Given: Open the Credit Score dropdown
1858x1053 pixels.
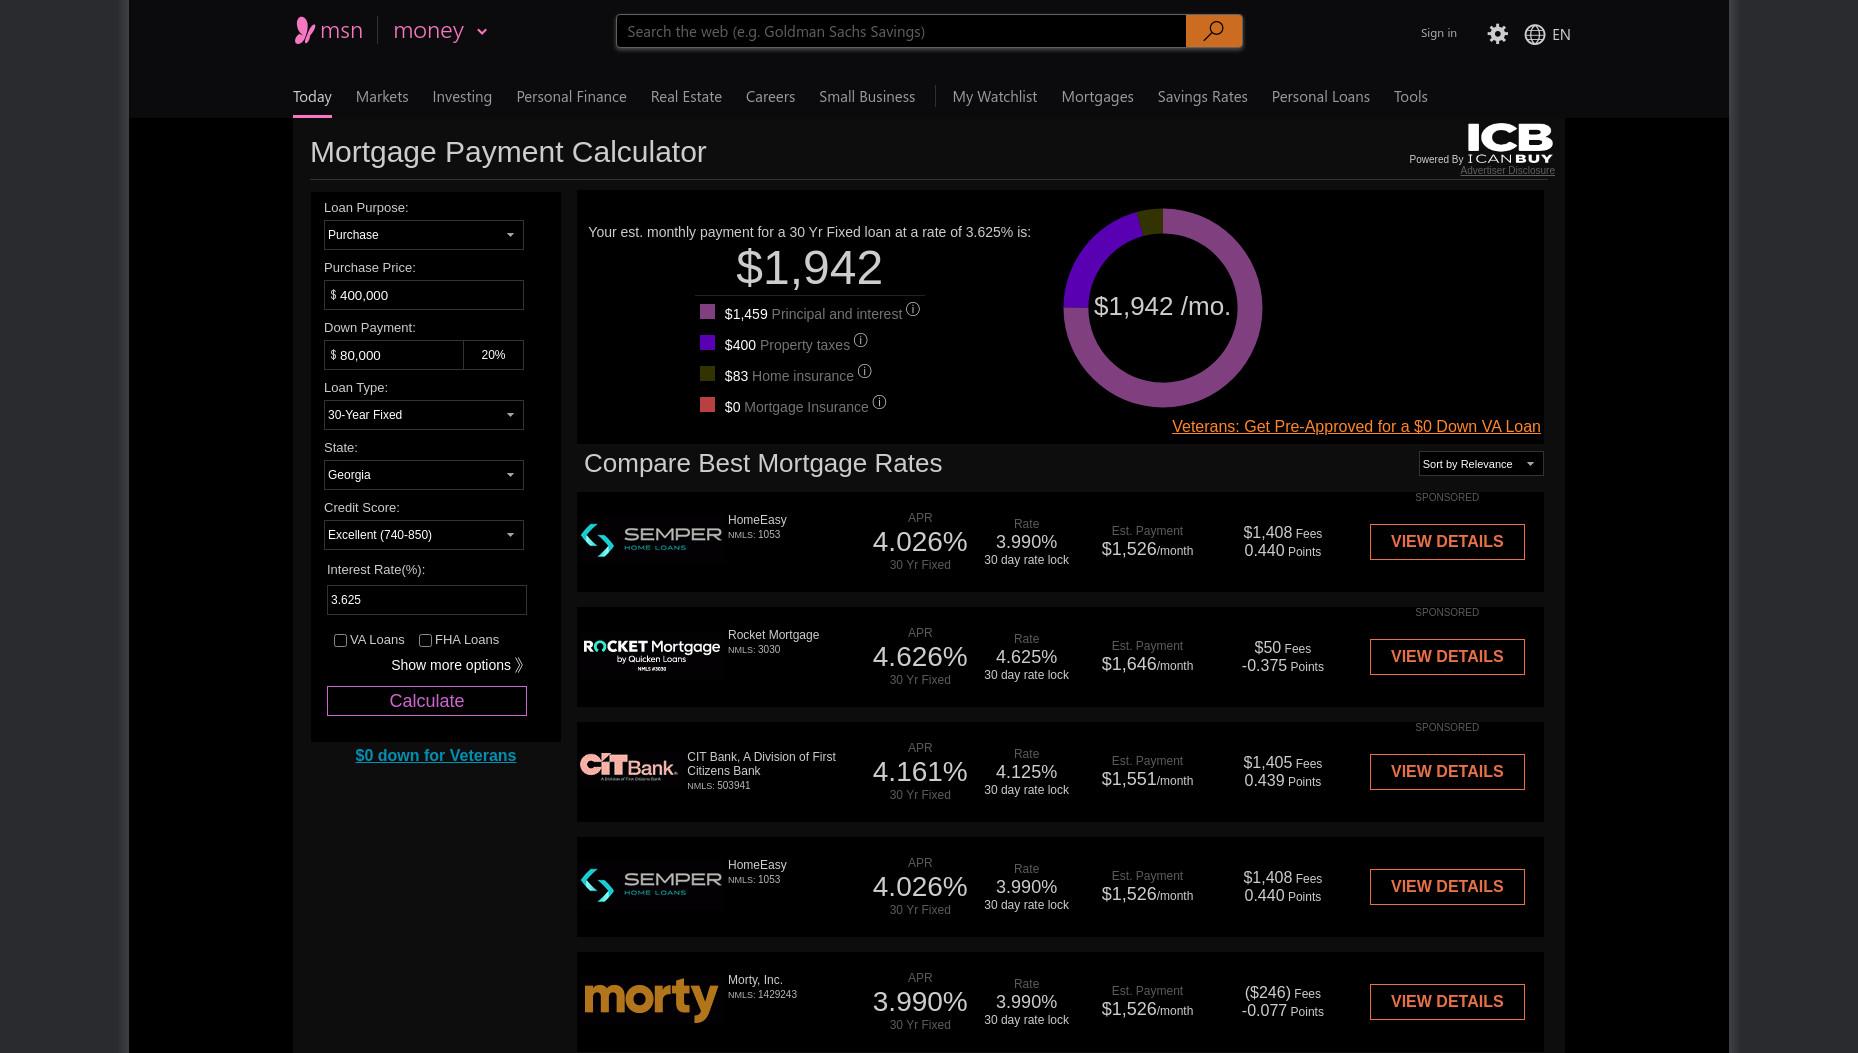Looking at the screenshot, I should [x=424, y=535].
